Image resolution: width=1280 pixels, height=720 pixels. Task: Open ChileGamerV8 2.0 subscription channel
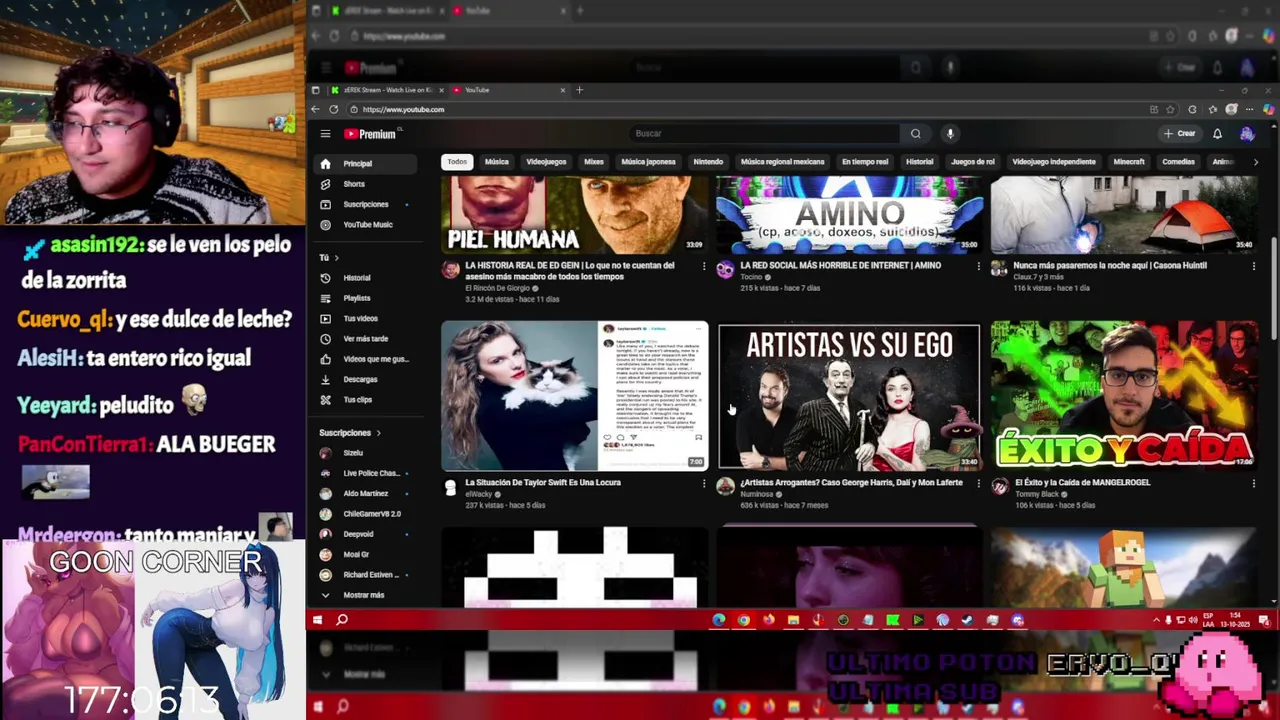point(364,514)
